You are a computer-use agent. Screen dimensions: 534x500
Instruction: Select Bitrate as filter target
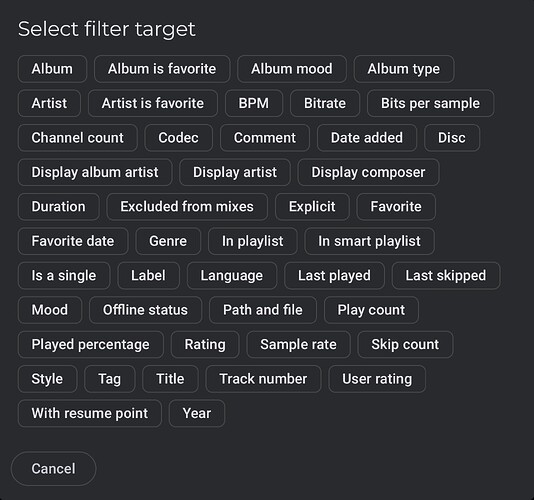325,104
